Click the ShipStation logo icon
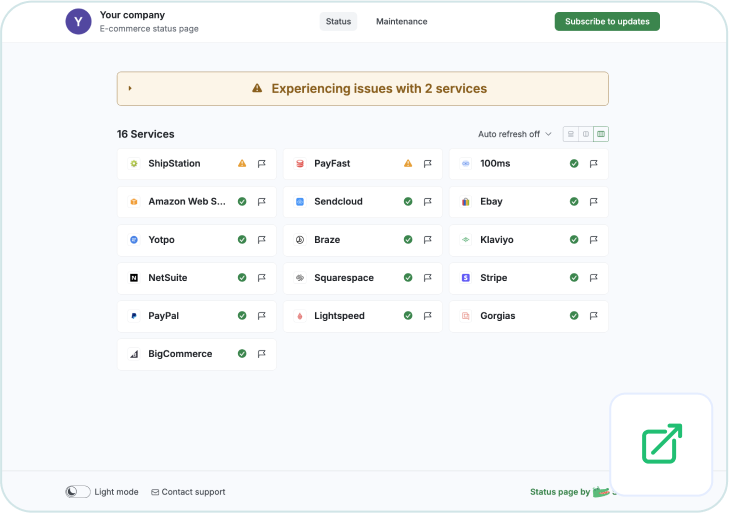The image size is (729, 513). (x=134, y=164)
